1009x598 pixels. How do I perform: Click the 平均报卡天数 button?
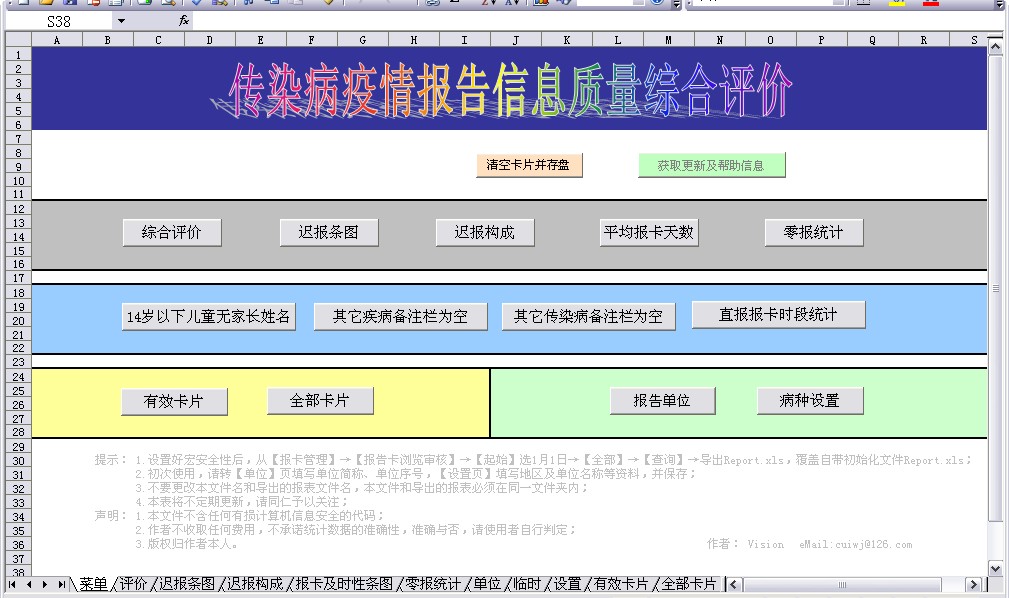click(x=648, y=232)
